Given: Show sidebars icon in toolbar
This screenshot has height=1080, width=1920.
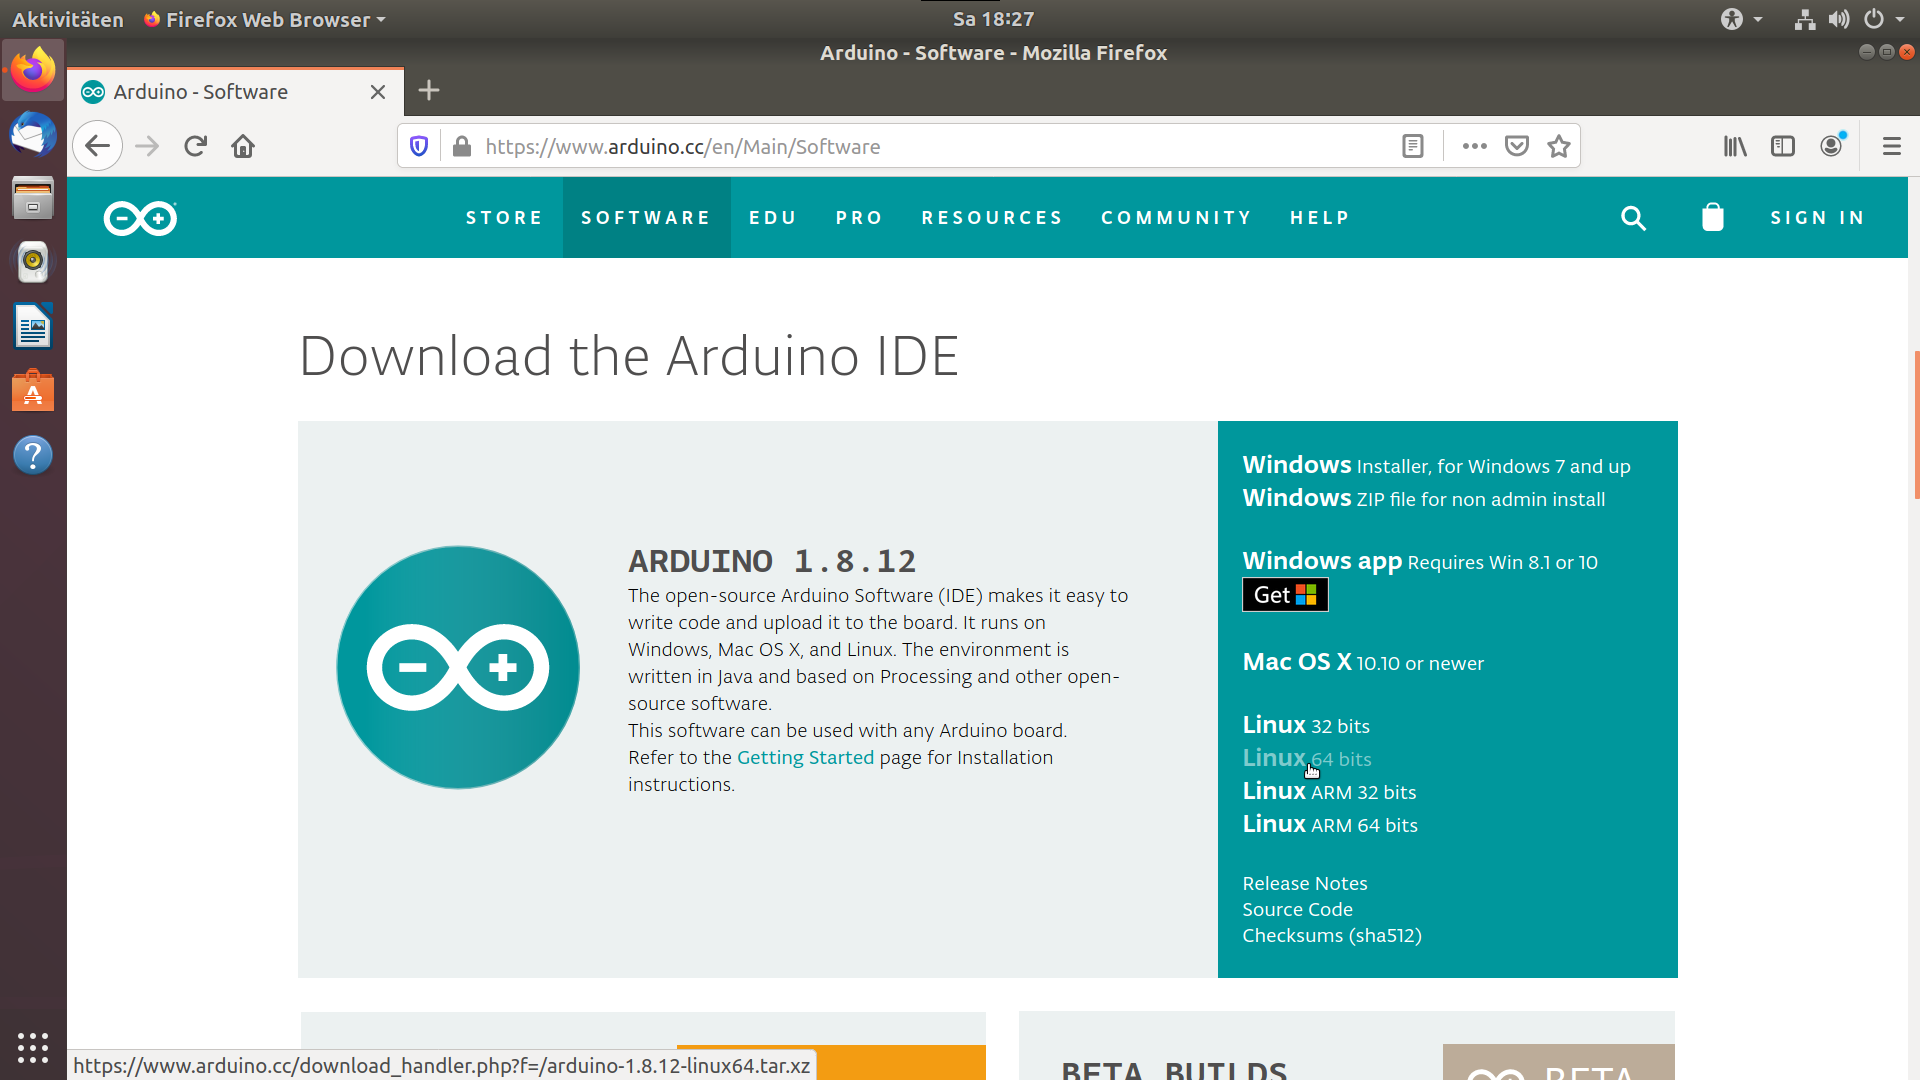Looking at the screenshot, I should pos(1783,146).
